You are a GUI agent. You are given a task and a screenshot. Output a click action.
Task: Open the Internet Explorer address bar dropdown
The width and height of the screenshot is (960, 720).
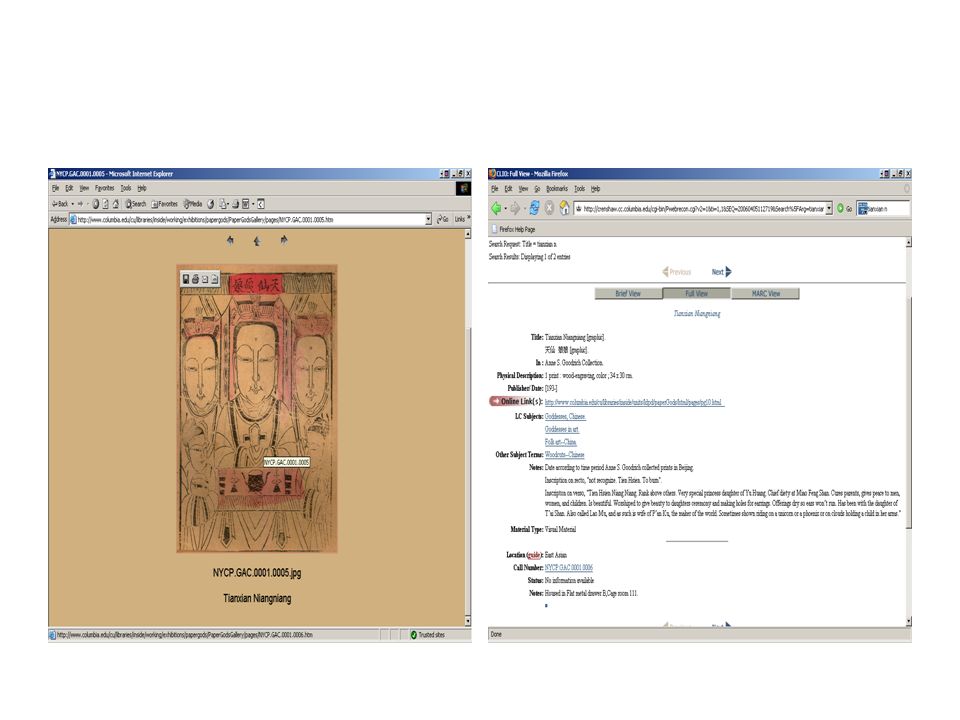[429, 219]
